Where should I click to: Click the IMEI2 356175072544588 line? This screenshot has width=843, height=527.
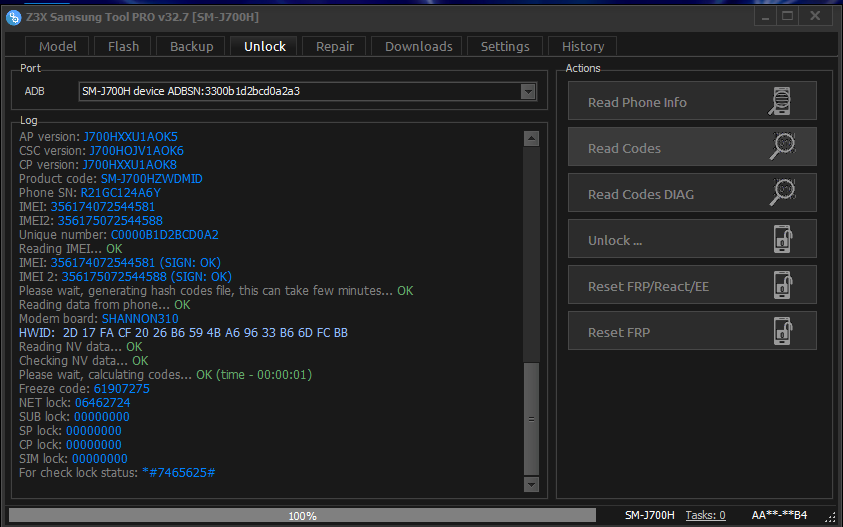[91, 221]
